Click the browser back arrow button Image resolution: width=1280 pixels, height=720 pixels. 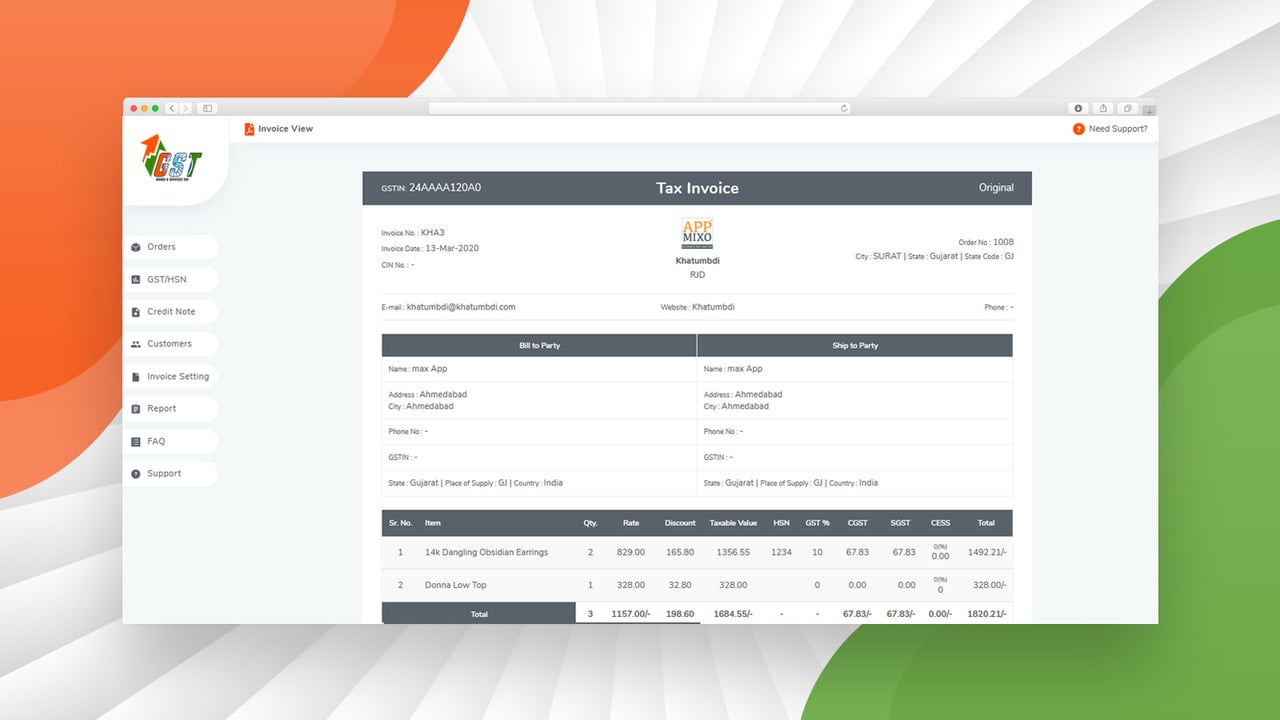pos(172,108)
